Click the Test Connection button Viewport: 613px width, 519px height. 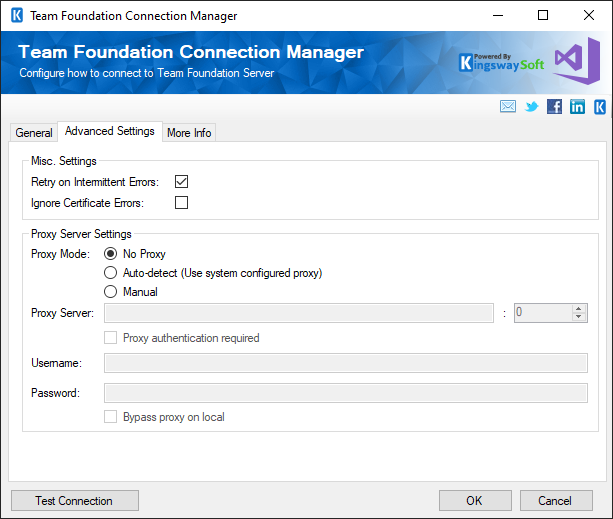click(75, 501)
